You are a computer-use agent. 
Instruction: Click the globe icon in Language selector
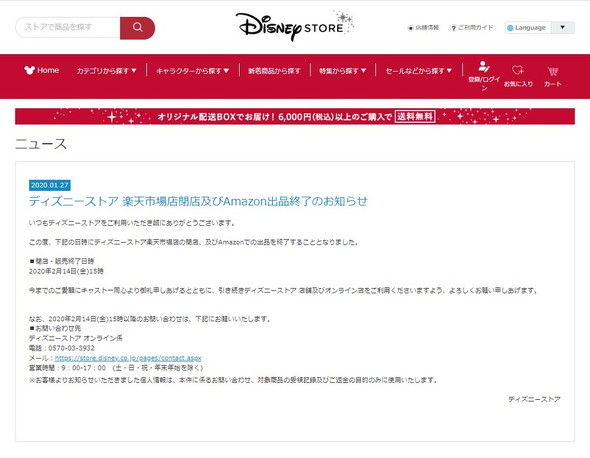pyautogui.click(x=510, y=28)
